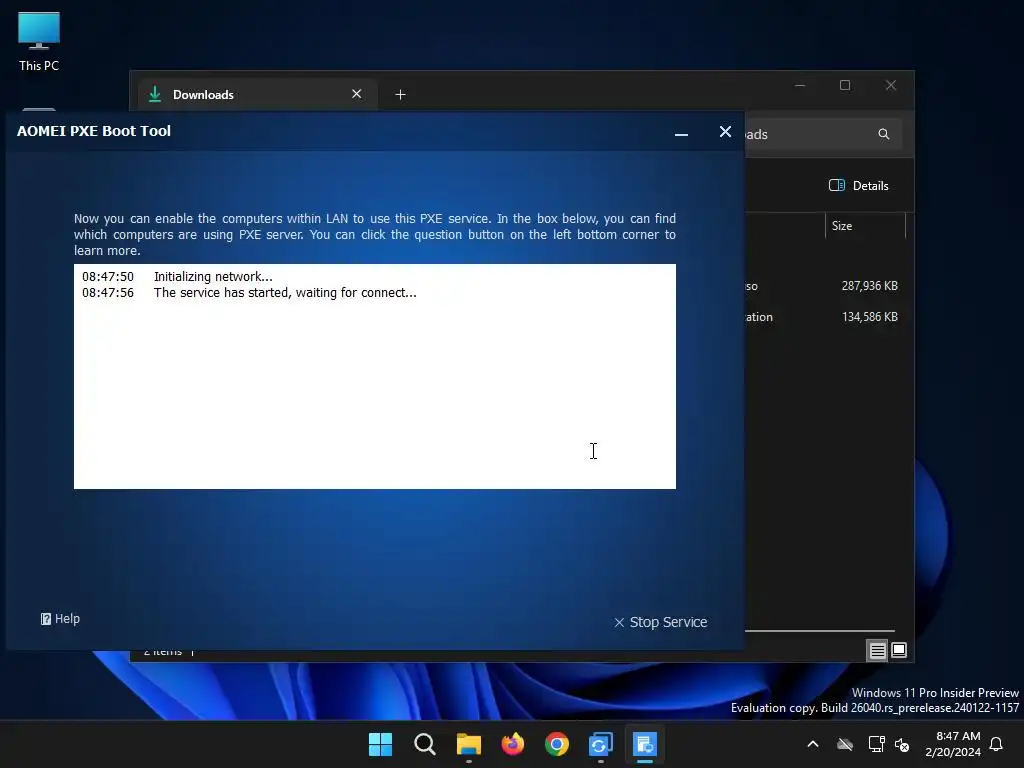This screenshot has width=1024, height=768.
Task: Switch to details list view in File Explorer
Action: tap(877, 650)
